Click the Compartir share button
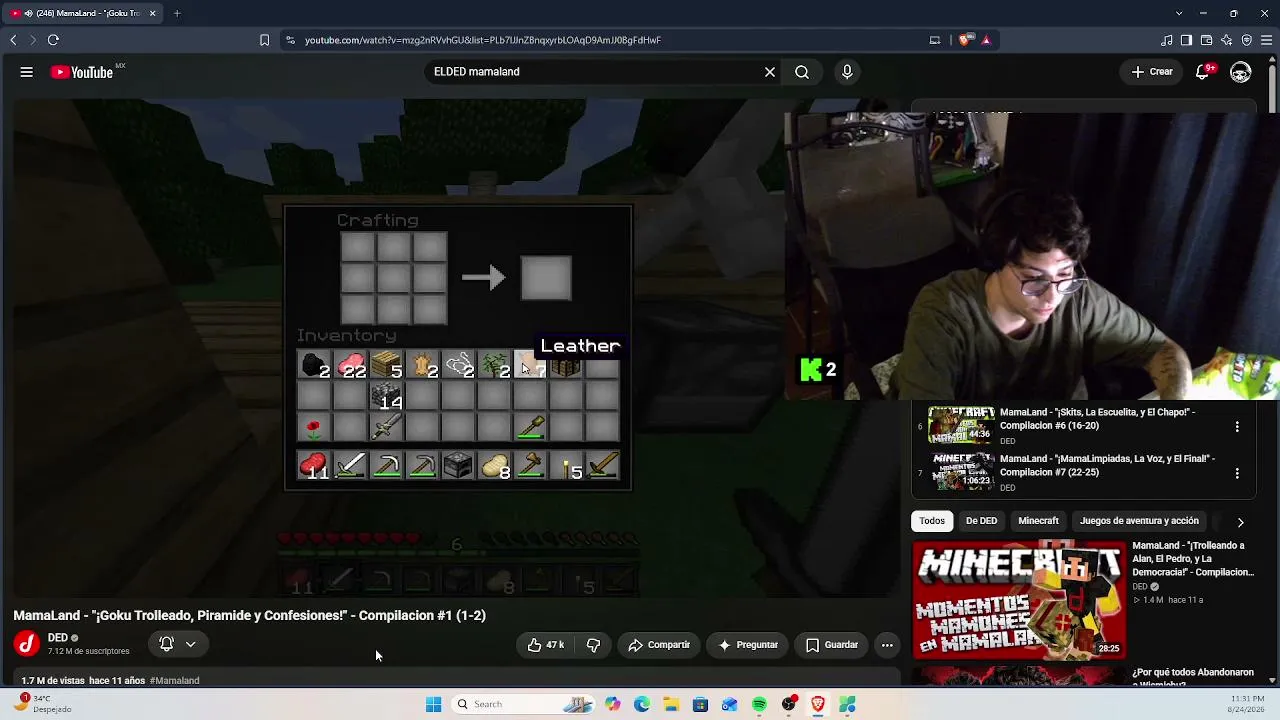The height and width of the screenshot is (720, 1280). coord(659,645)
